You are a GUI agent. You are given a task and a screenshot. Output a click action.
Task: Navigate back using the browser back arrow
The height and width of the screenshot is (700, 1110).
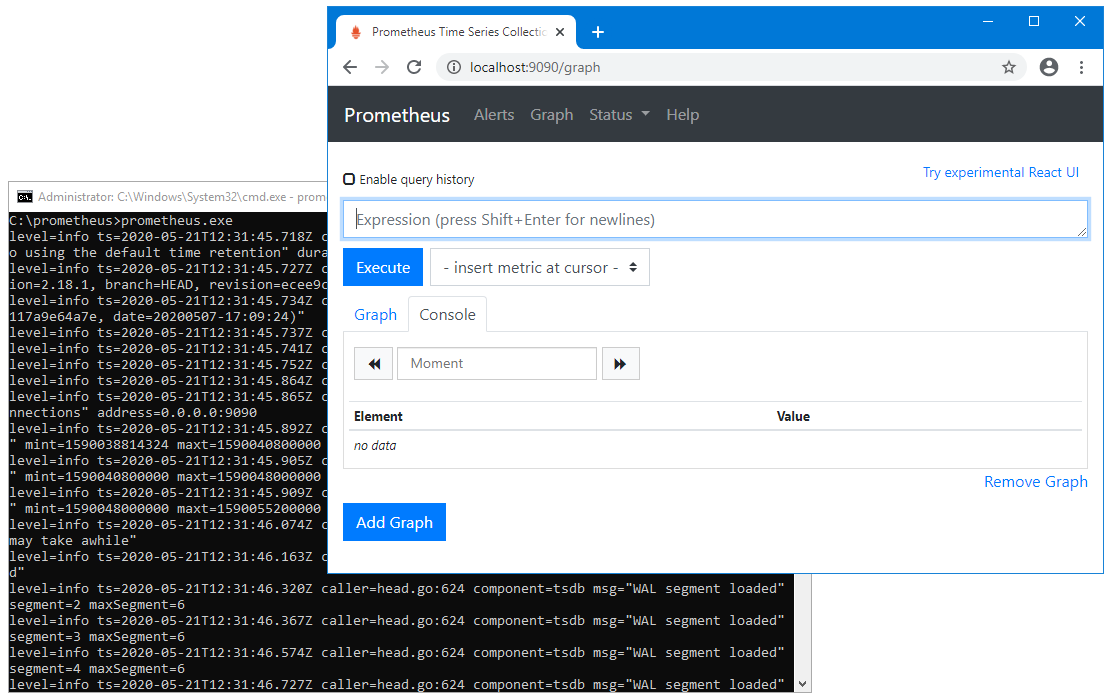tap(349, 67)
